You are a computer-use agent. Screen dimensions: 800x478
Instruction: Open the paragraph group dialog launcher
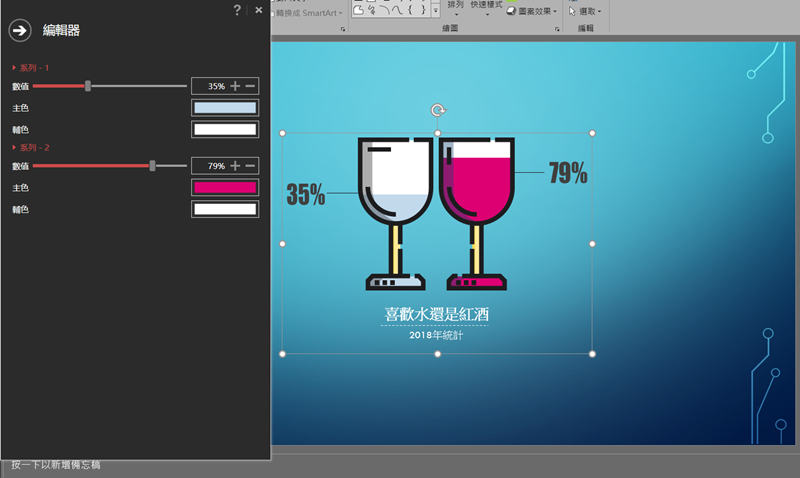point(343,29)
